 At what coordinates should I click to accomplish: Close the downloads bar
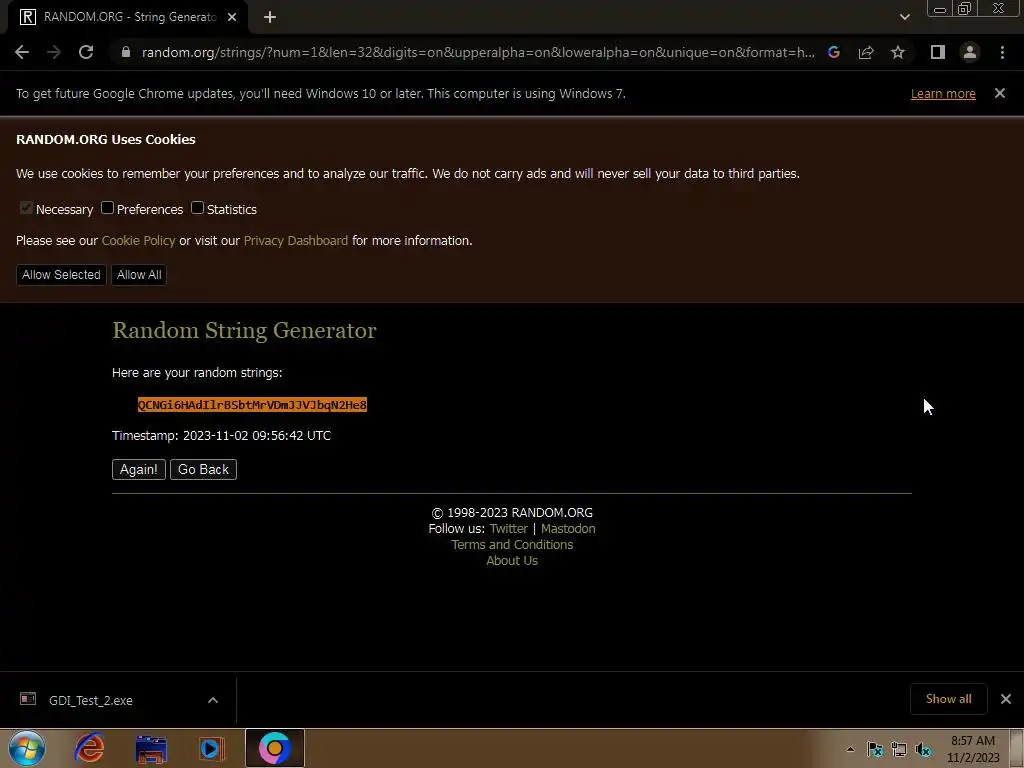coord(1006,699)
